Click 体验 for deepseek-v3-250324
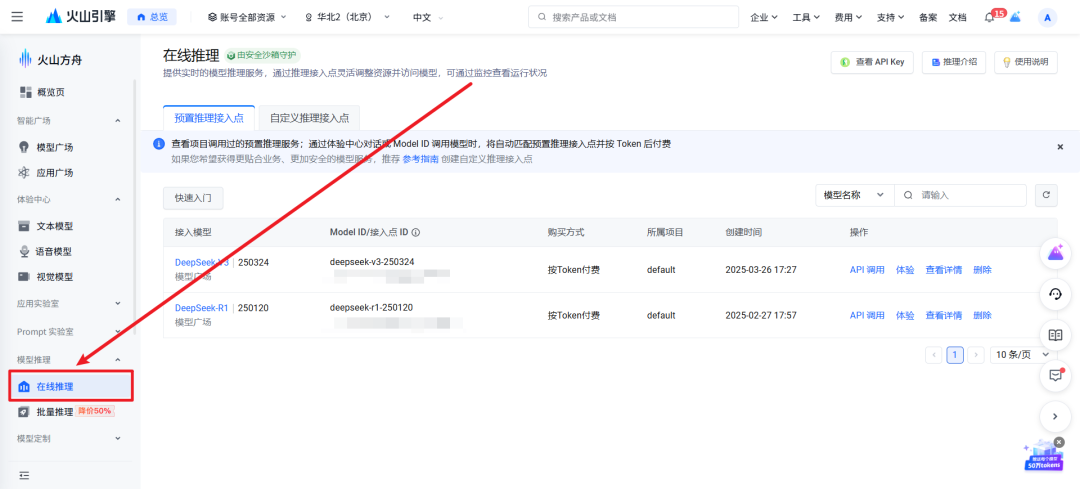1080x489 pixels. 904,270
